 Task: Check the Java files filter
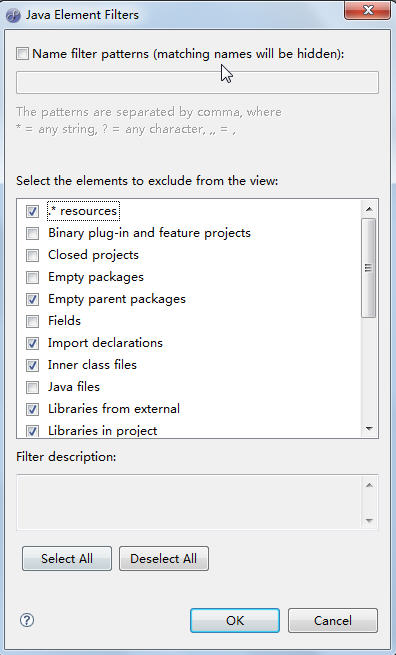point(32,387)
